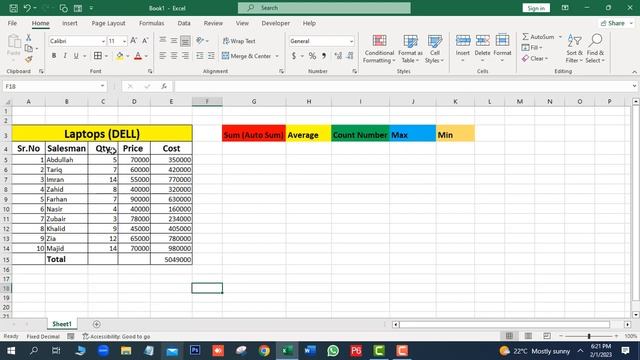Open the General number format dropdown
Image resolution: width=640 pixels, height=360 pixels.
pyautogui.click(x=351, y=41)
